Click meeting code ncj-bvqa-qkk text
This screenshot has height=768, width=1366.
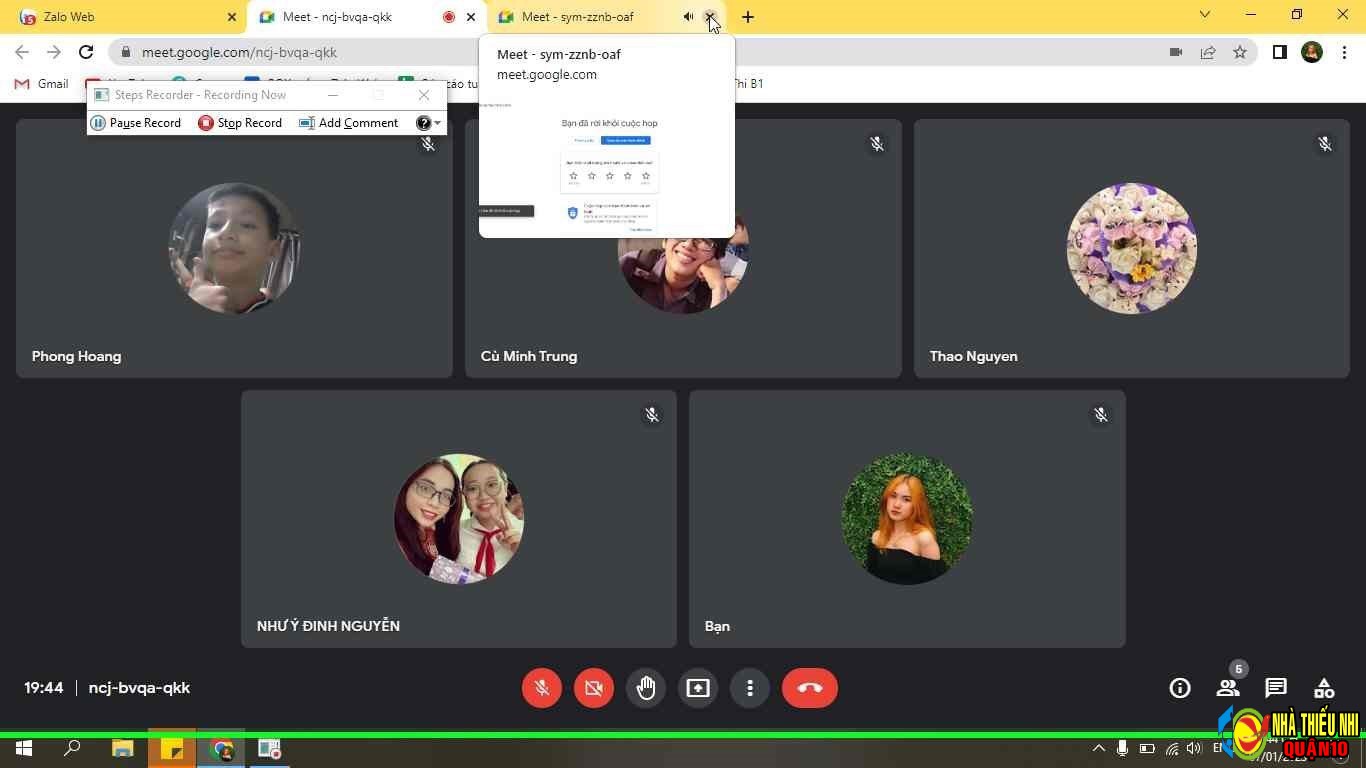pyautogui.click(x=139, y=688)
